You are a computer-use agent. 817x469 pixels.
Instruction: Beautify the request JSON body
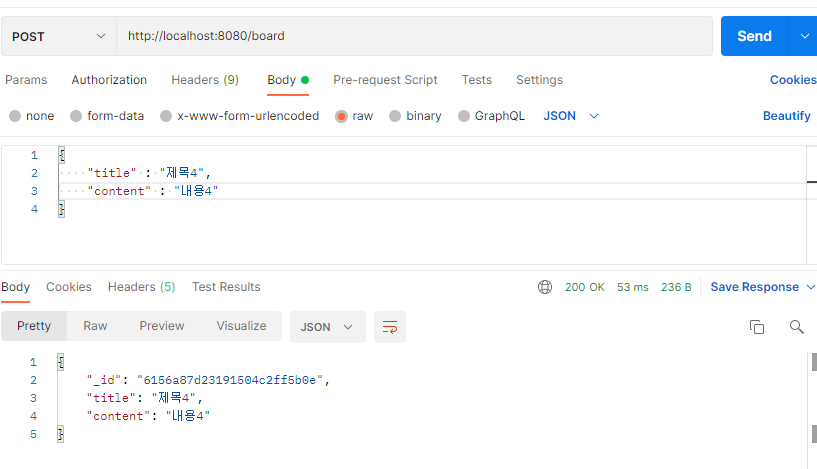(x=786, y=116)
